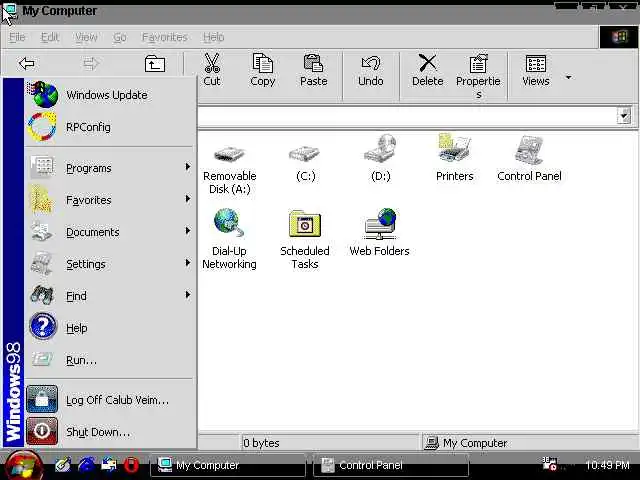Go back with the left arrow button
The height and width of the screenshot is (480, 640).
point(27,64)
